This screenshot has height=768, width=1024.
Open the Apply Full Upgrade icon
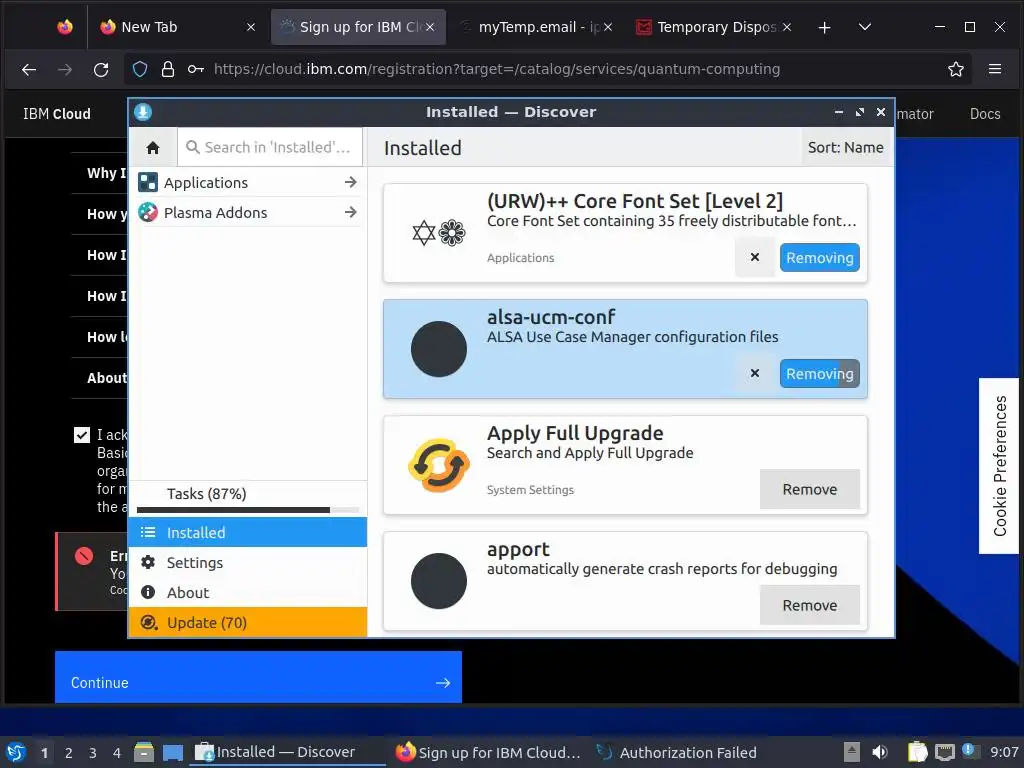coord(439,465)
